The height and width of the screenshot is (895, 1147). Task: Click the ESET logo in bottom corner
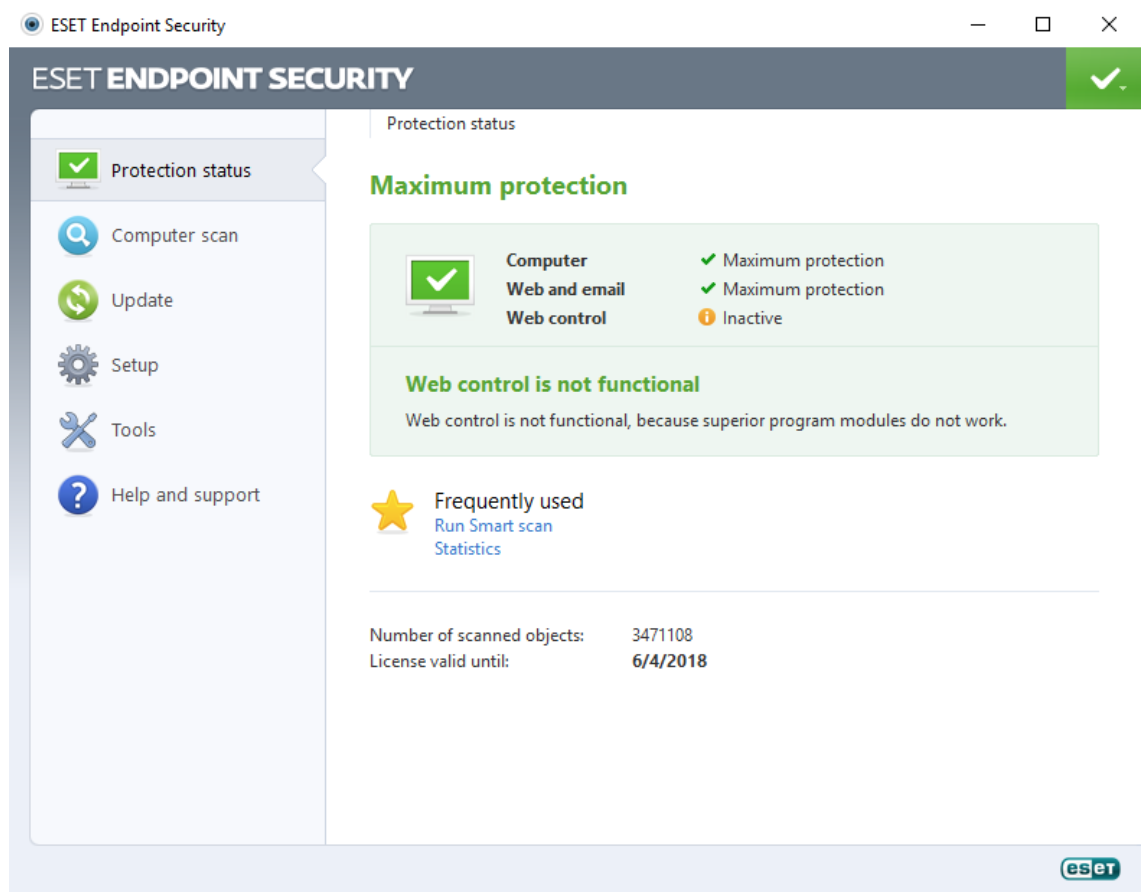1090,868
